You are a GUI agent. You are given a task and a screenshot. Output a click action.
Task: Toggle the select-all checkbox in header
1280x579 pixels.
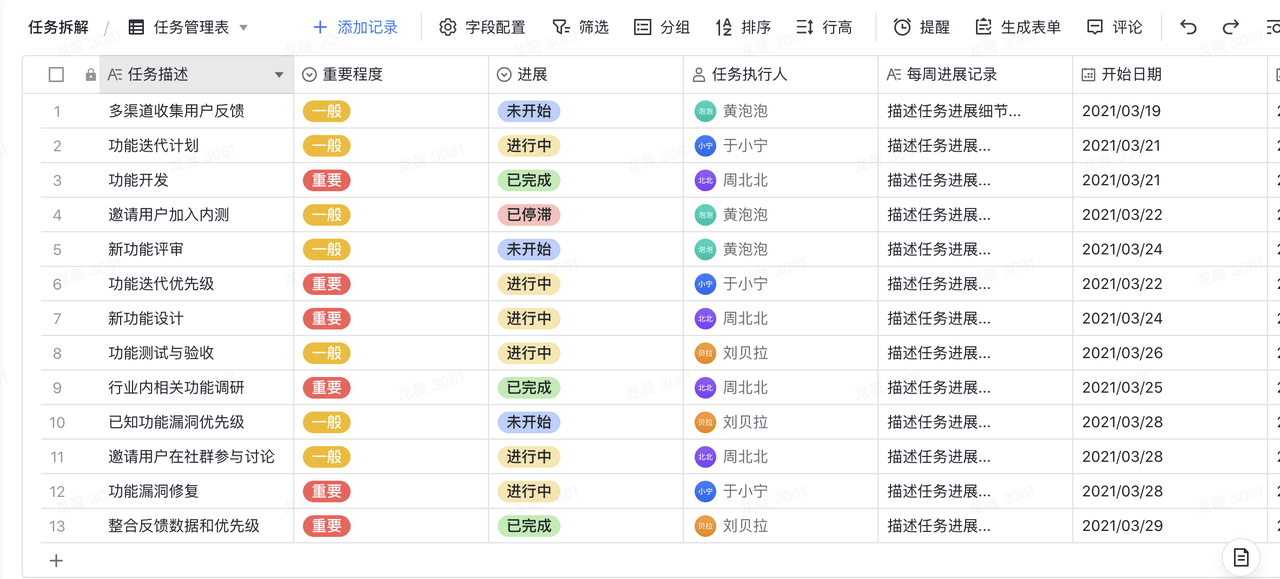coord(56,75)
